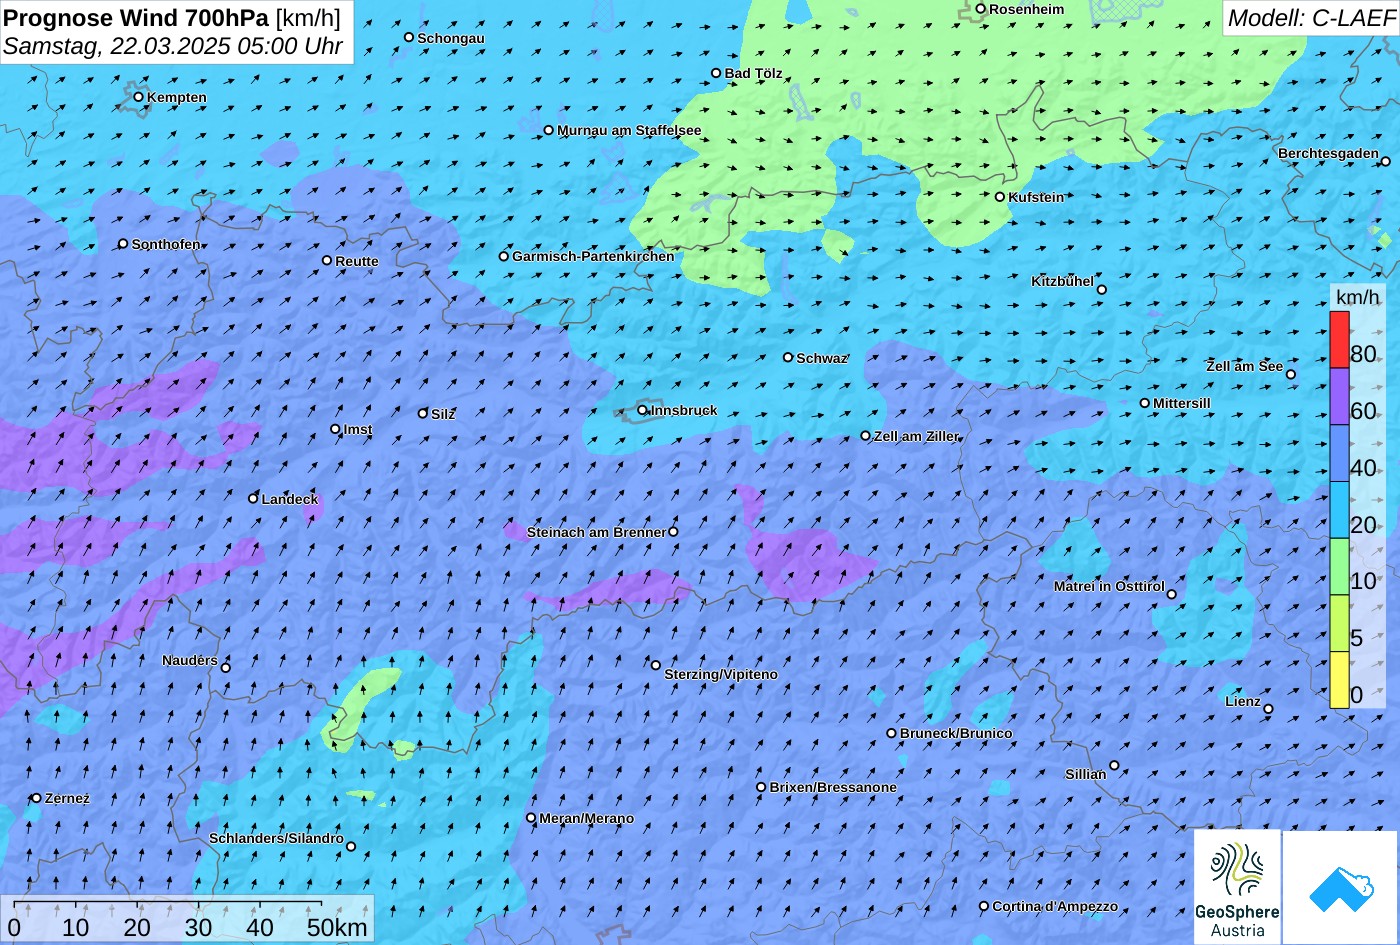
Task: Click the red legend swatch above 80
Action: point(1339,340)
